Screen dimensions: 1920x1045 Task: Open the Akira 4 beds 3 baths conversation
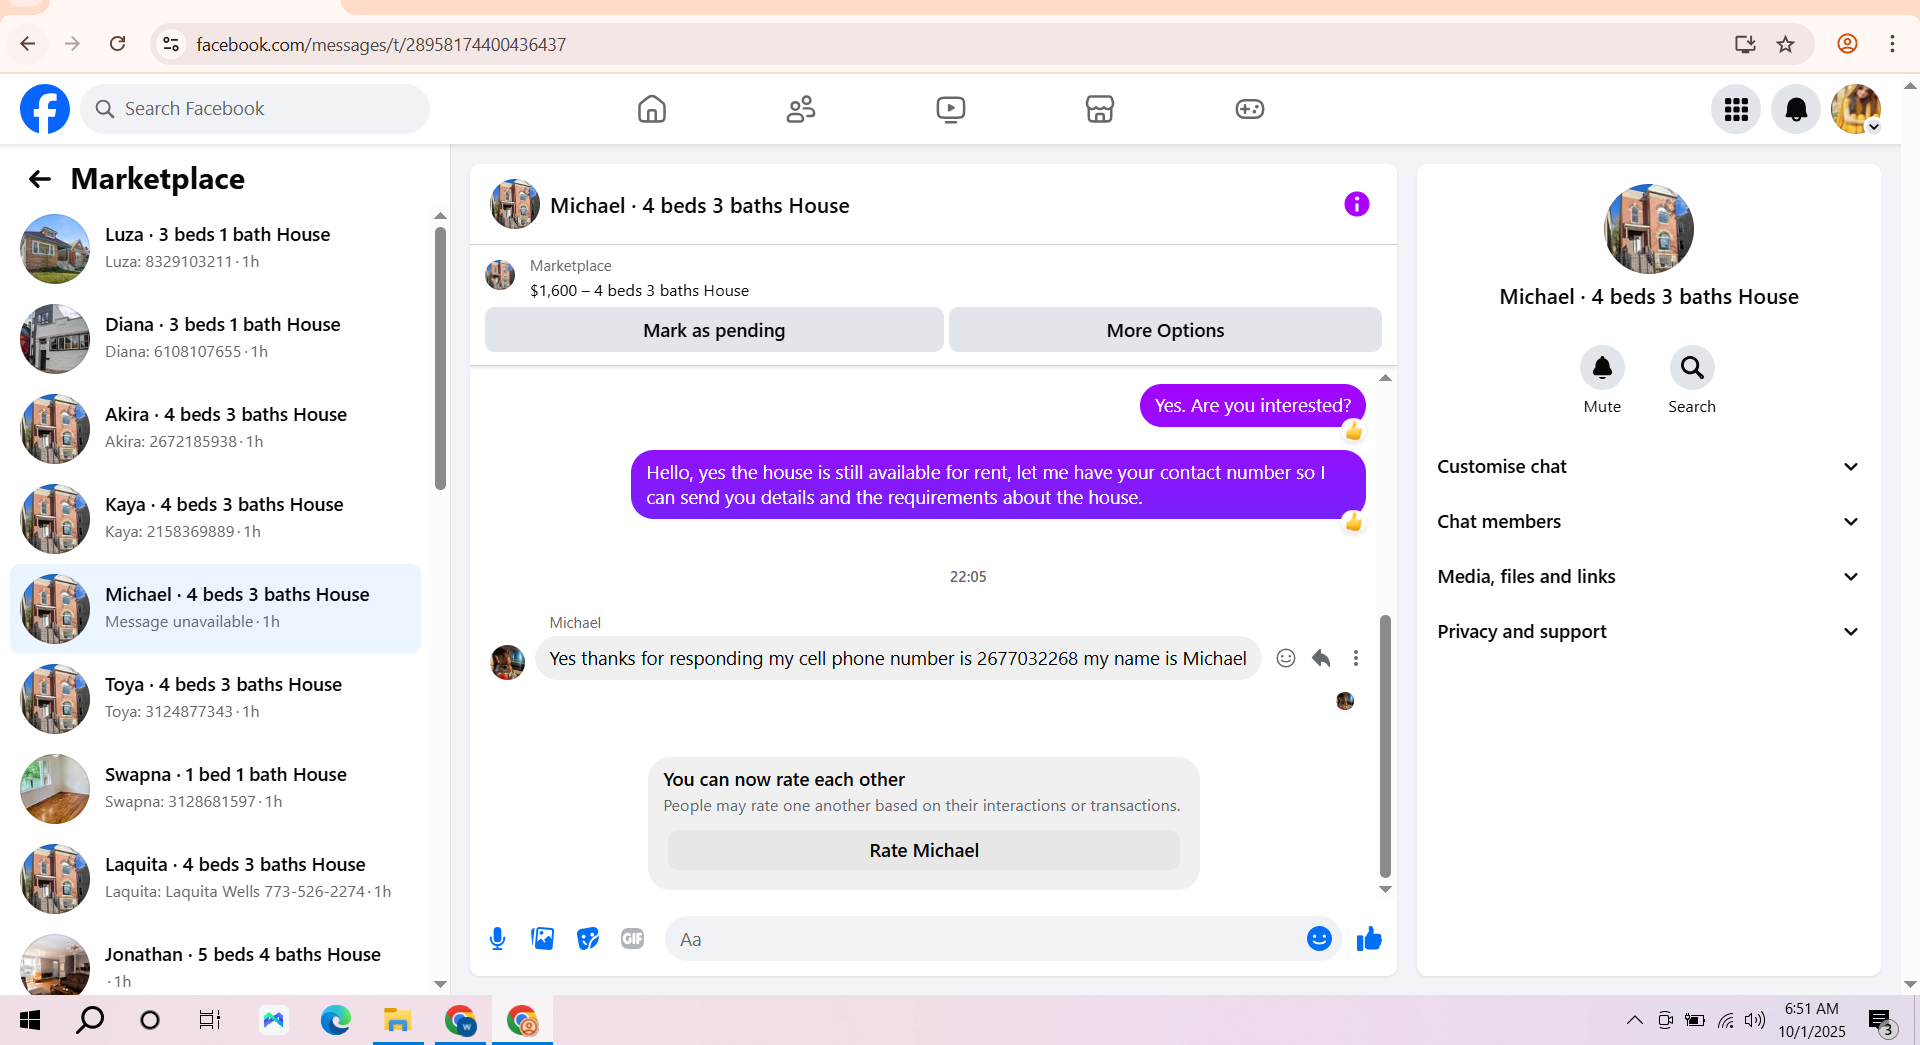215,429
